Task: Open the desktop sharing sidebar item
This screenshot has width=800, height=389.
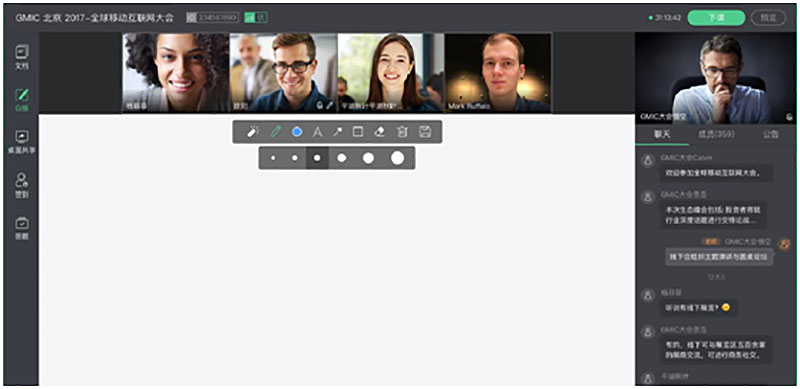Action: tap(22, 142)
